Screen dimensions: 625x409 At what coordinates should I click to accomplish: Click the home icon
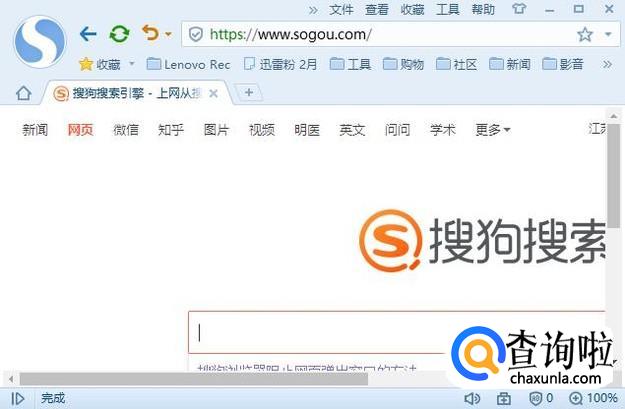(x=24, y=93)
